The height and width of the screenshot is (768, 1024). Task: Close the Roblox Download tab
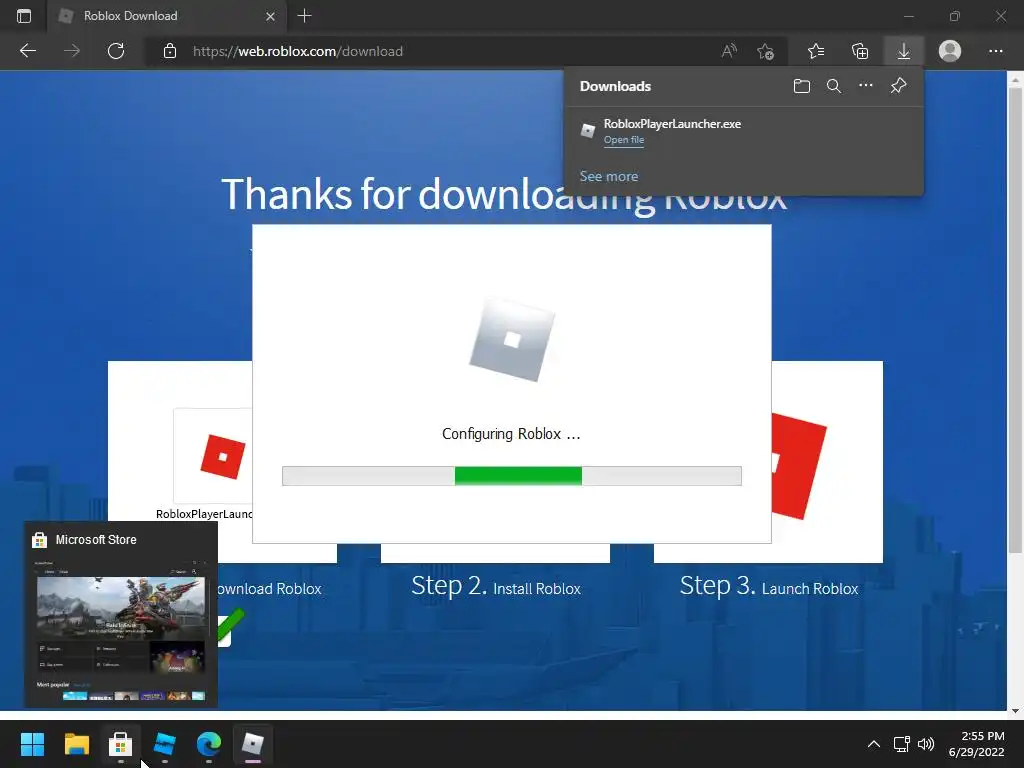tap(270, 16)
